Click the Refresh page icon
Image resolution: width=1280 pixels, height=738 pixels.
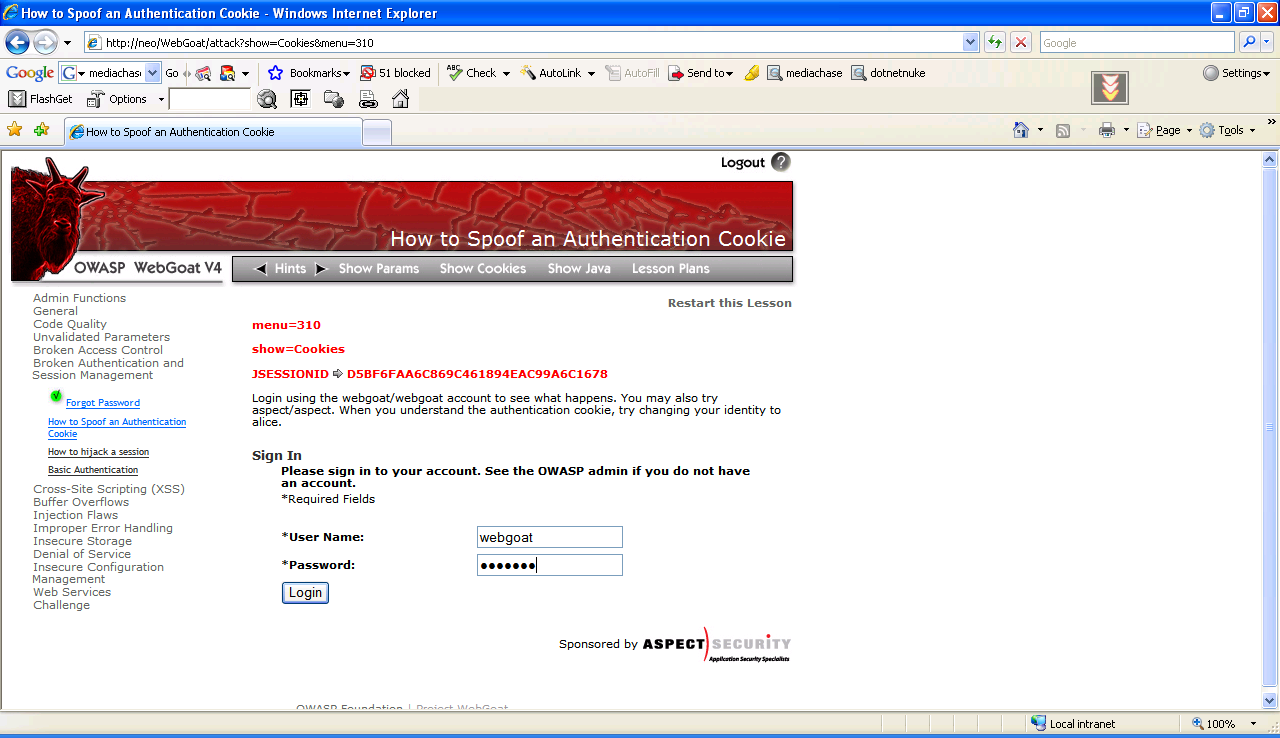(994, 42)
